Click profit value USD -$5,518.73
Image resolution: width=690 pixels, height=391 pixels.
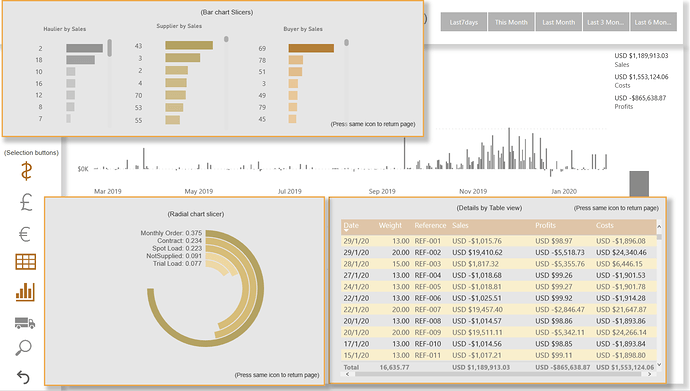click(x=560, y=252)
